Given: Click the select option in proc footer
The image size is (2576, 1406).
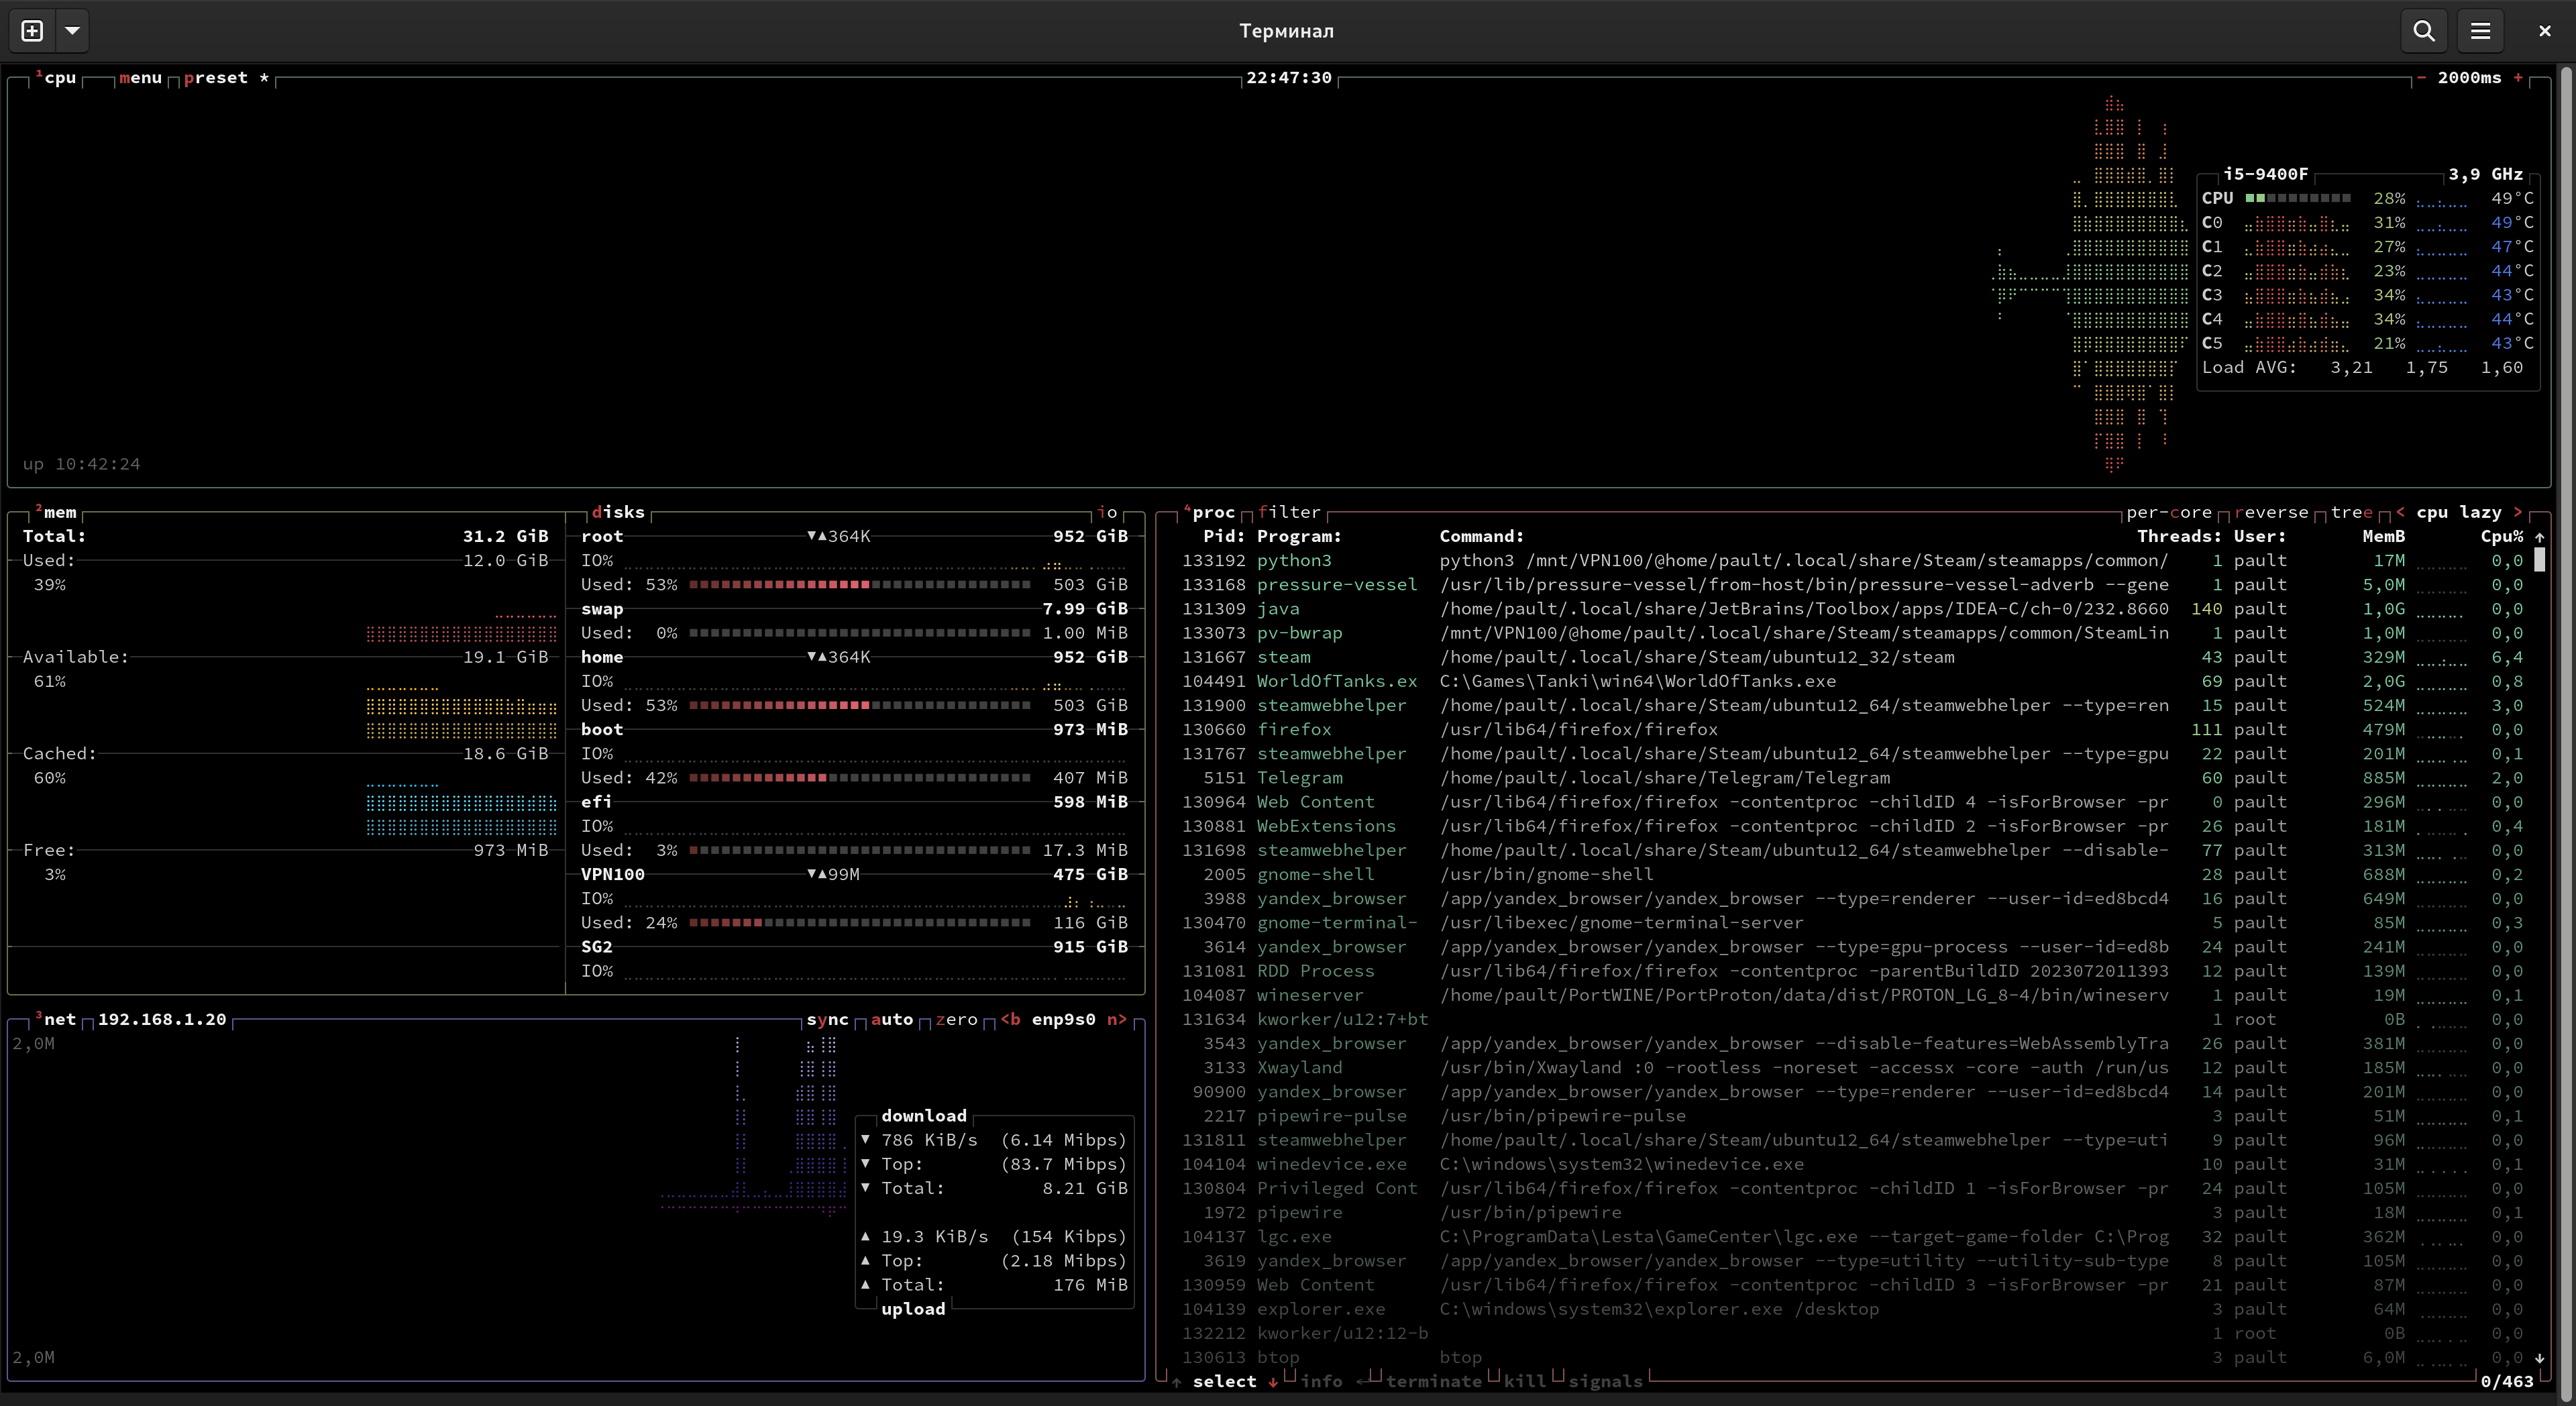Looking at the screenshot, I should (x=1224, y=1382).
